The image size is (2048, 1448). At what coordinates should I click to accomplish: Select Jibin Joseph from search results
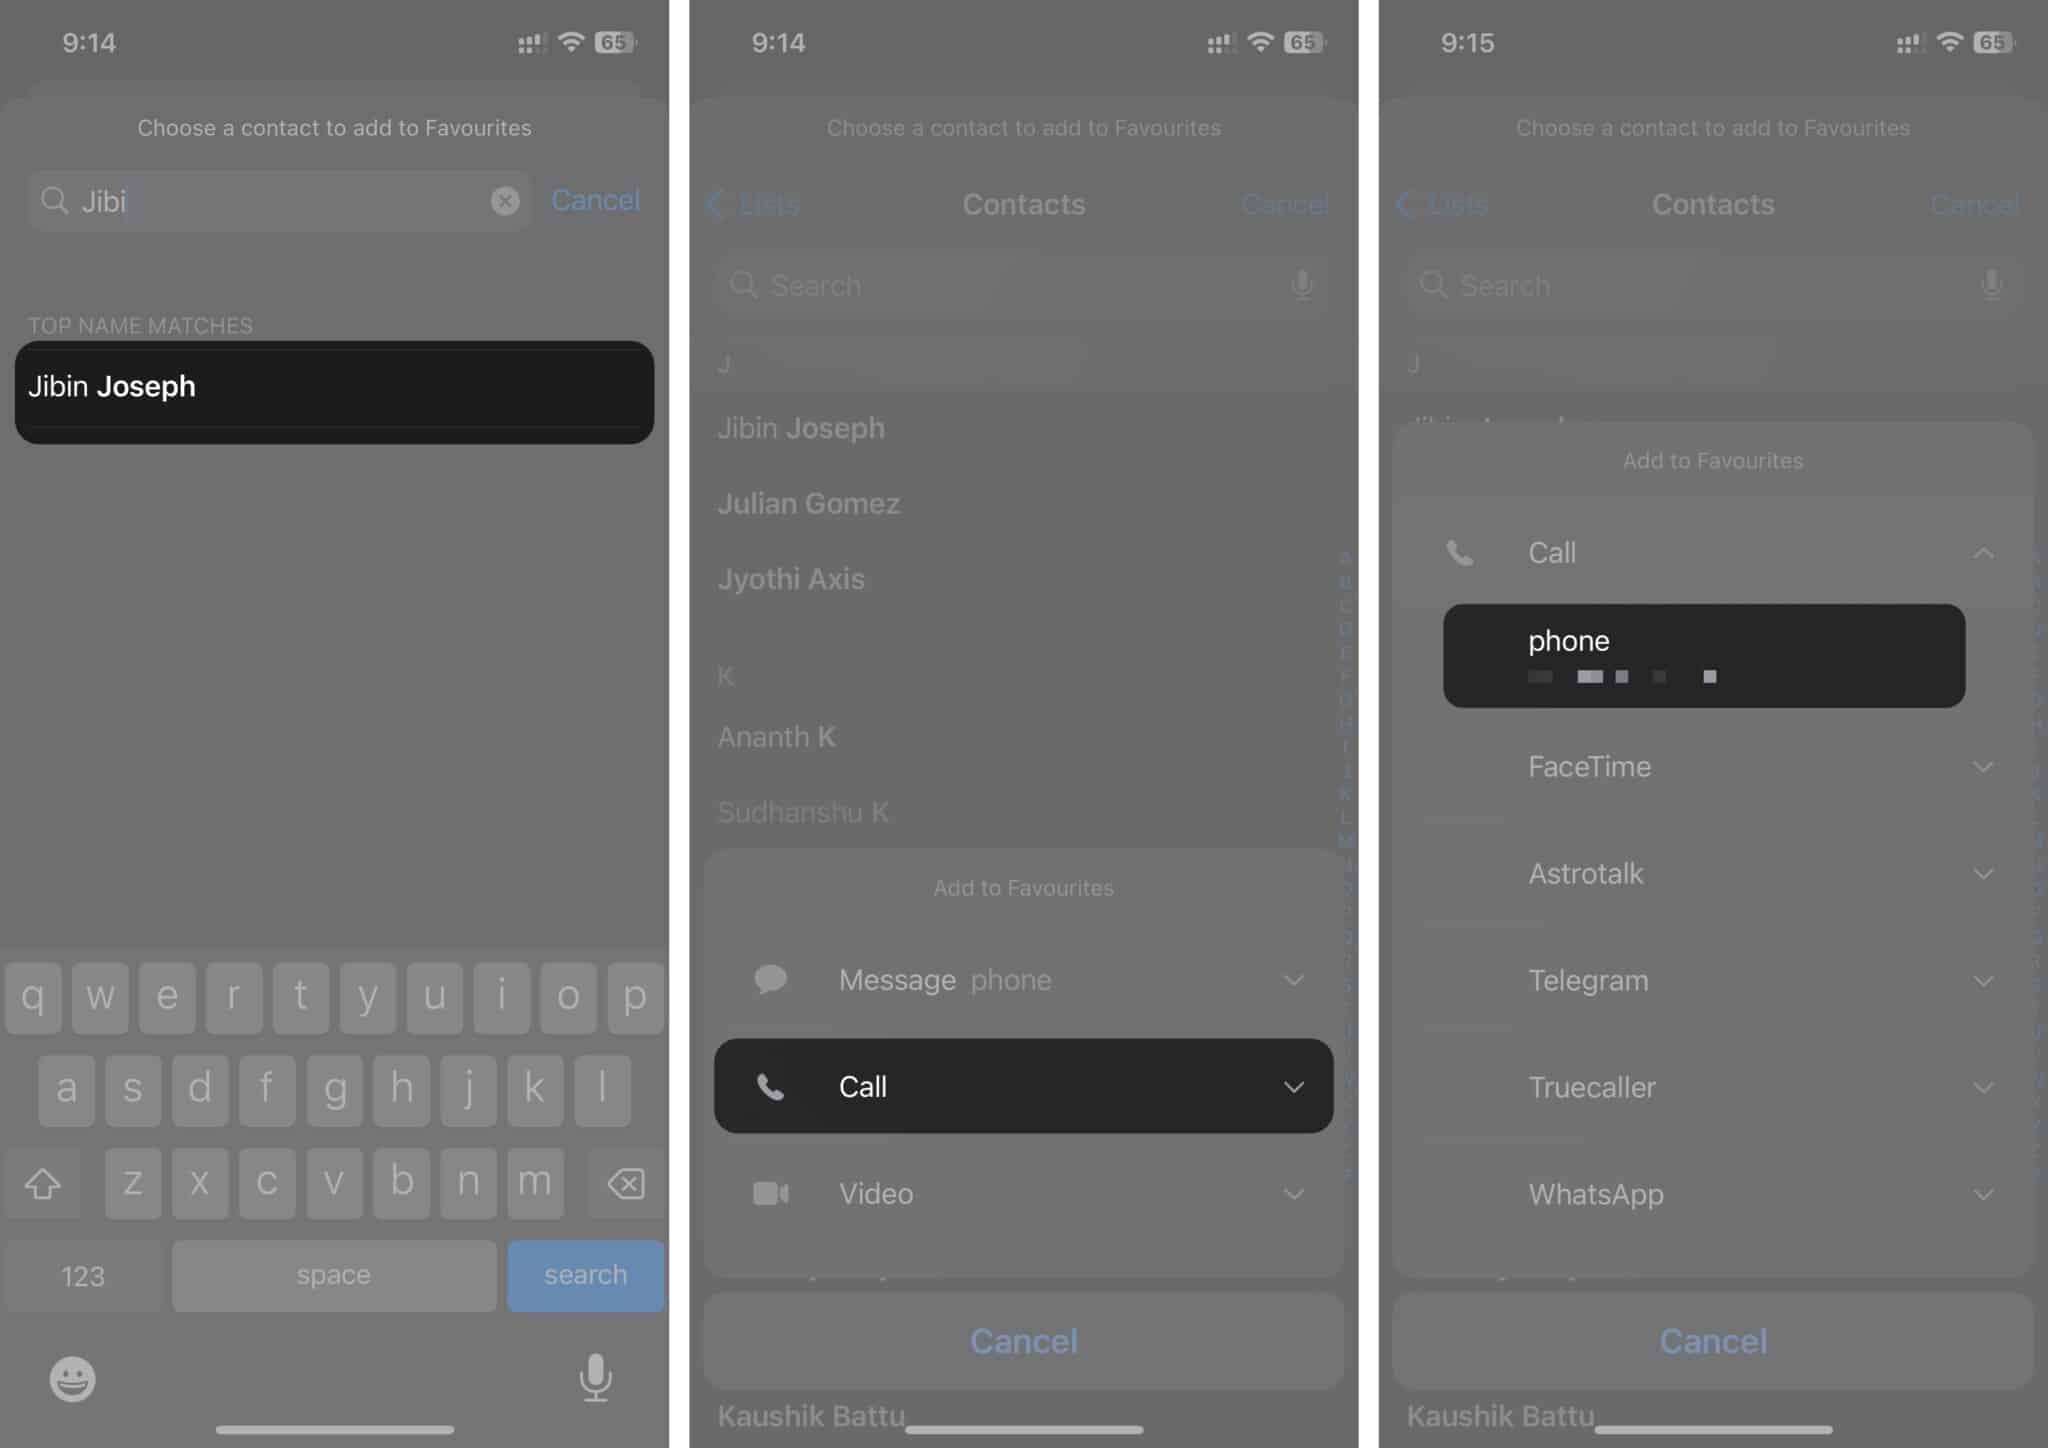334,387
